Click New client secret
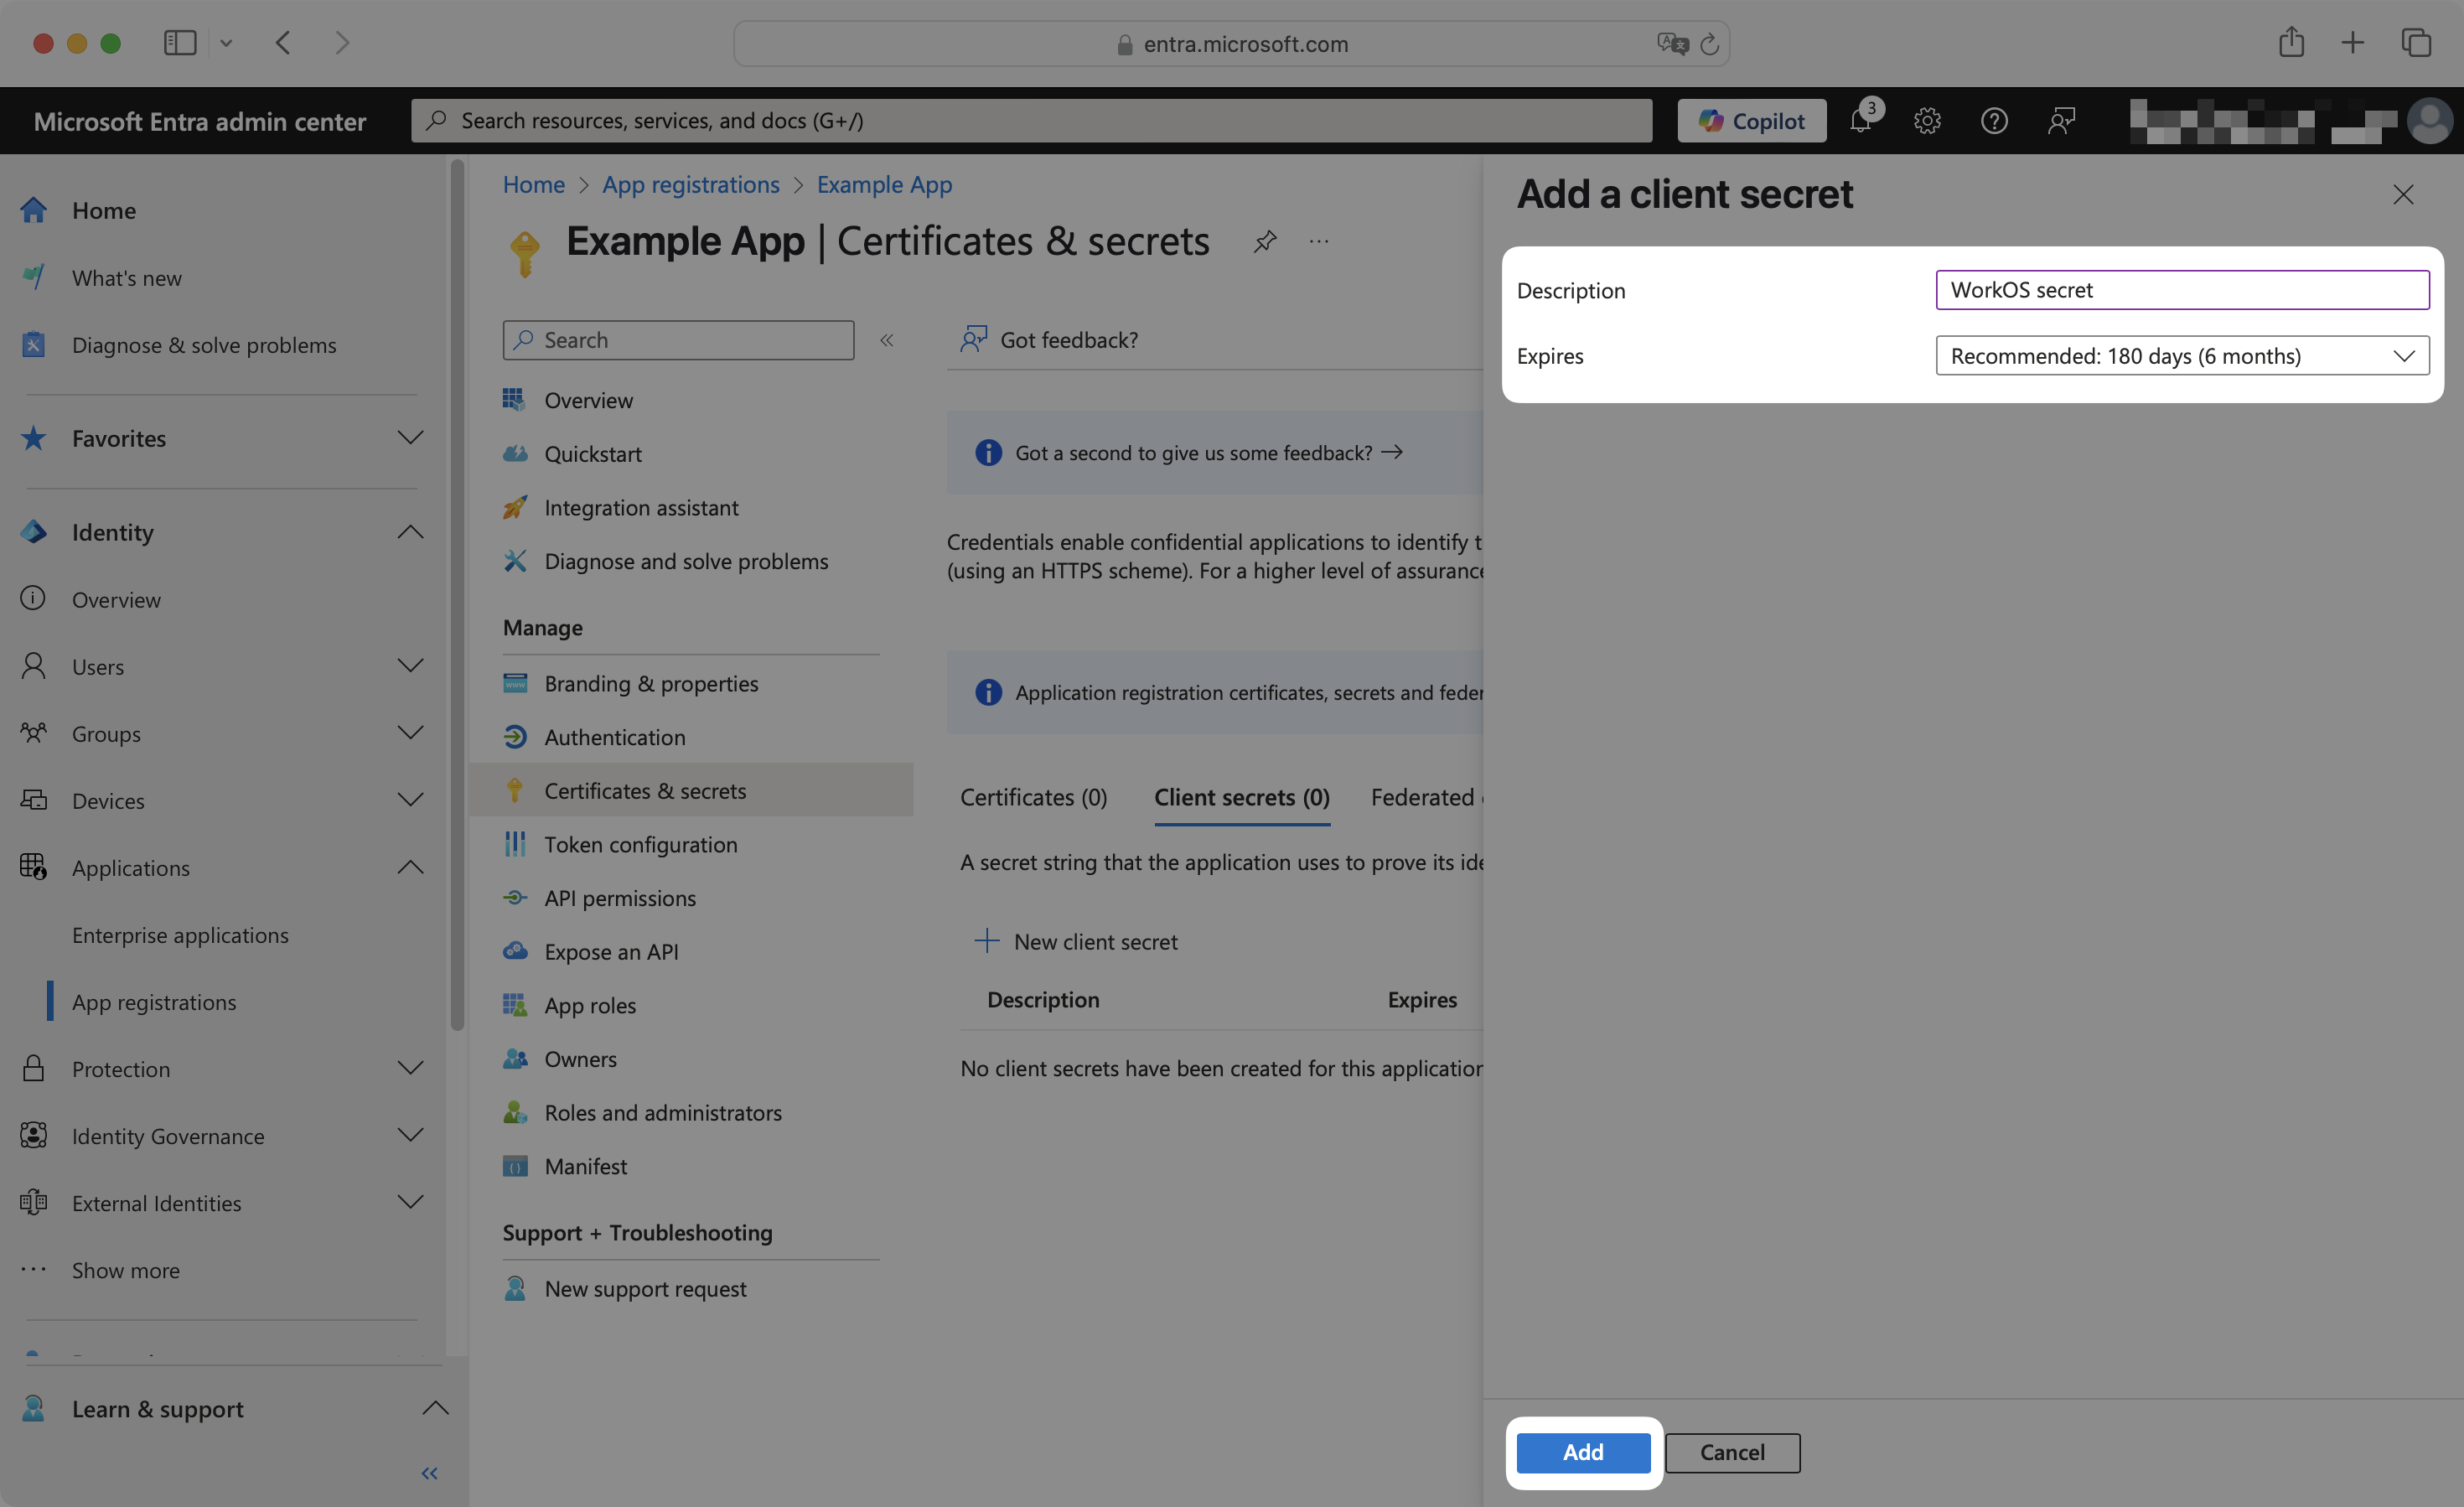Screen dimensions: 2464x1507 (x=1095, y=941)
